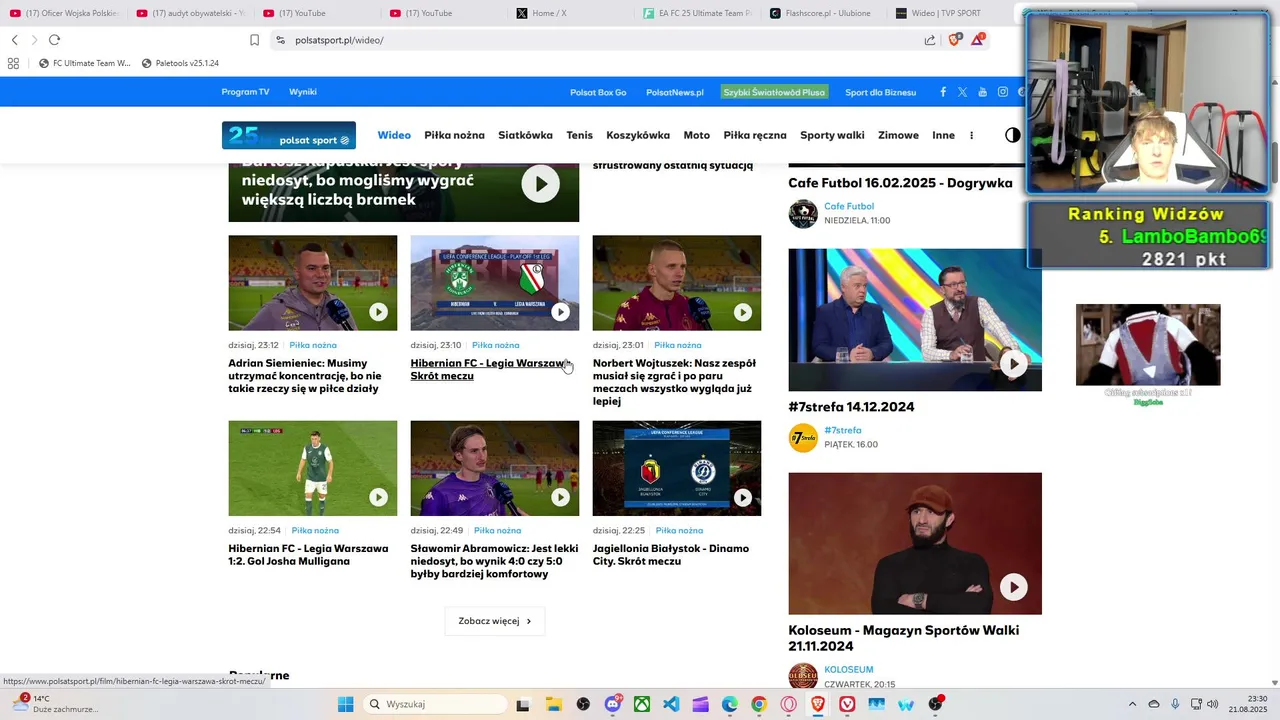Click the Windows taskbar search box
Screen dimensions: 1280x720
[x=435, y=704]
